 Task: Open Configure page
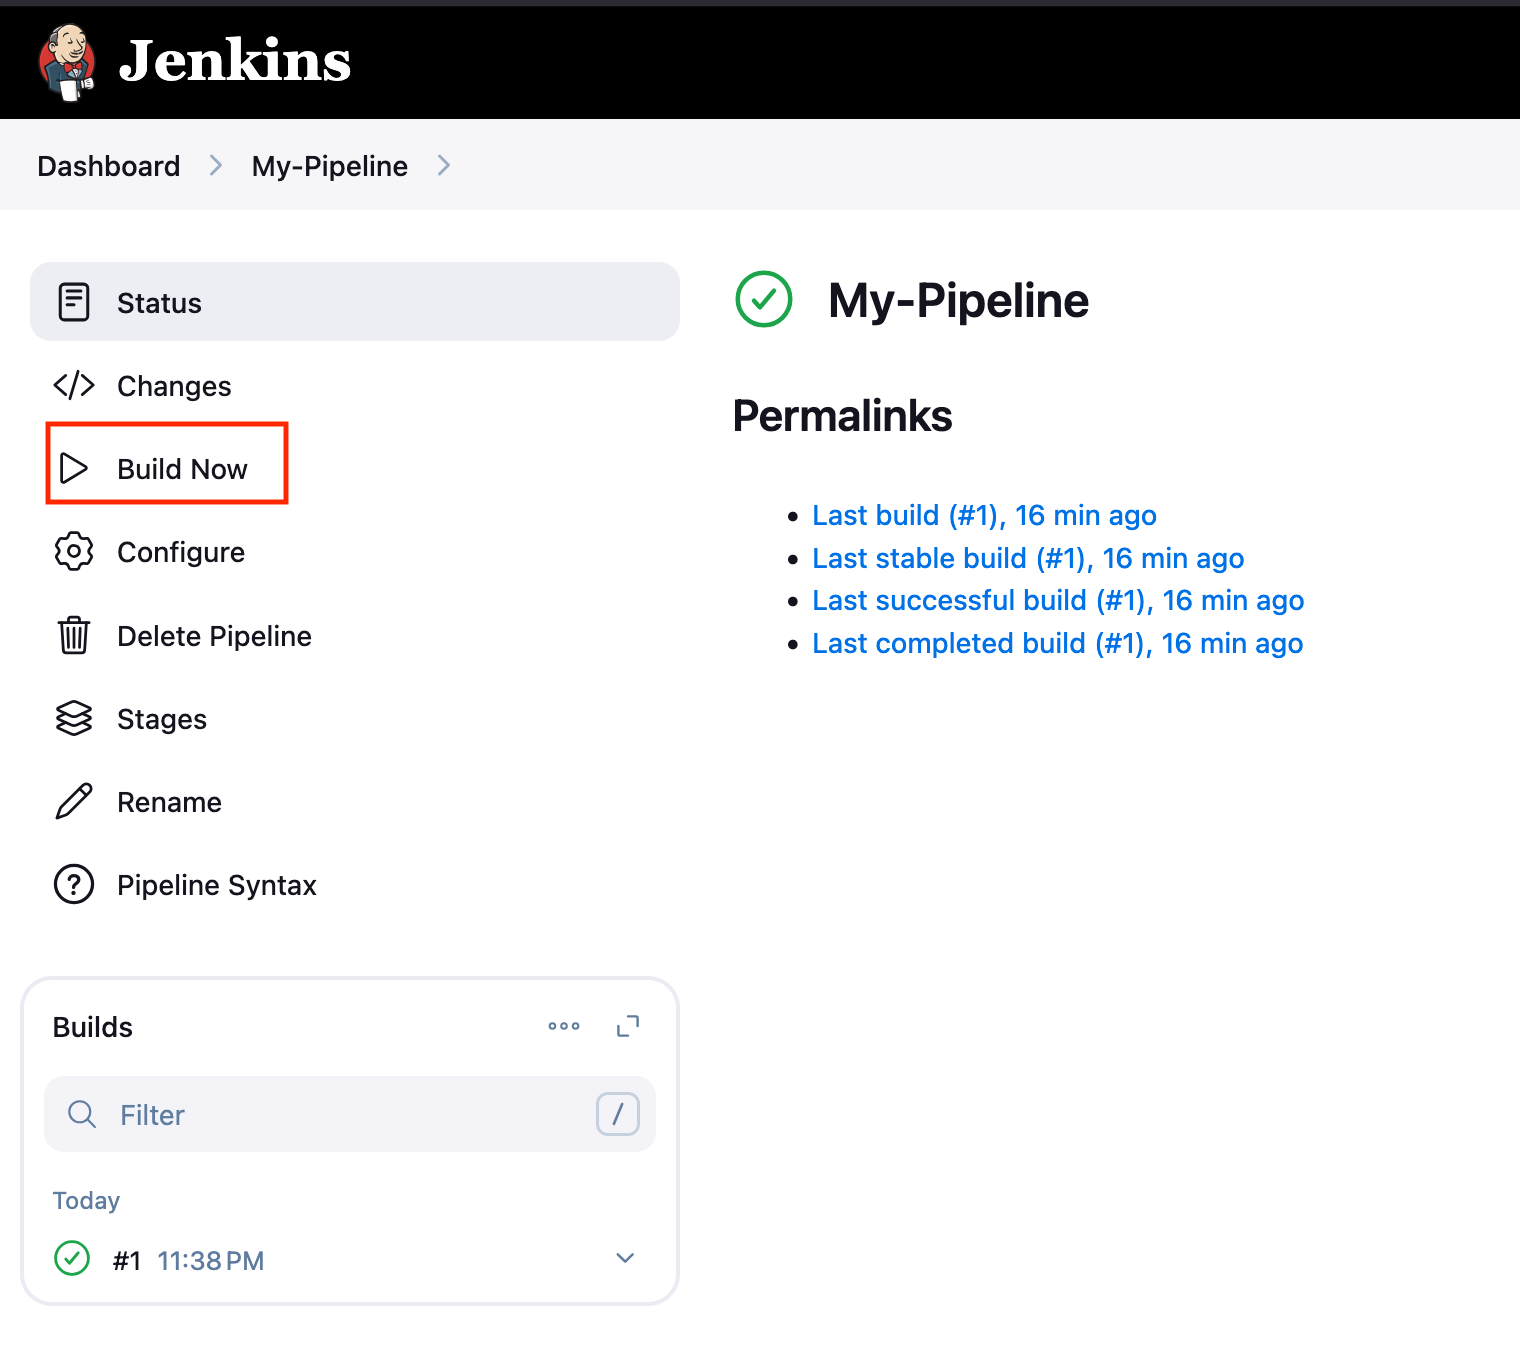pos(181,552)
